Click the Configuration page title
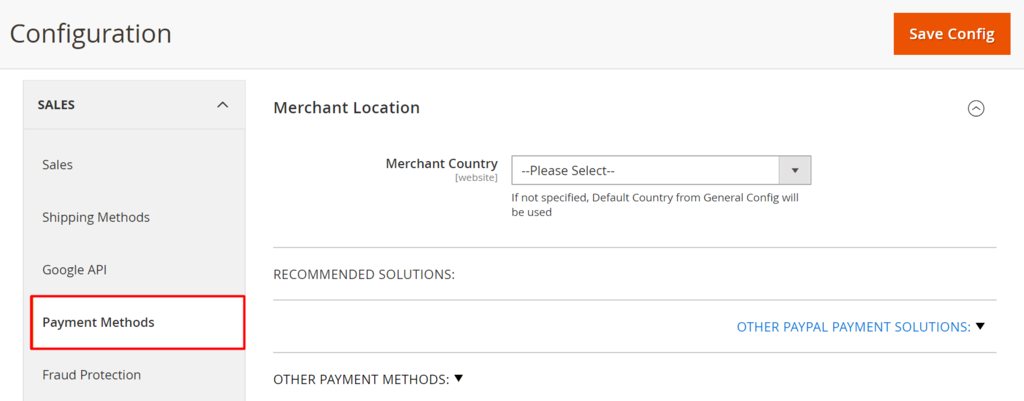Image resolution: width=1024 pixels, height=401 pixels. pos(91,33)
